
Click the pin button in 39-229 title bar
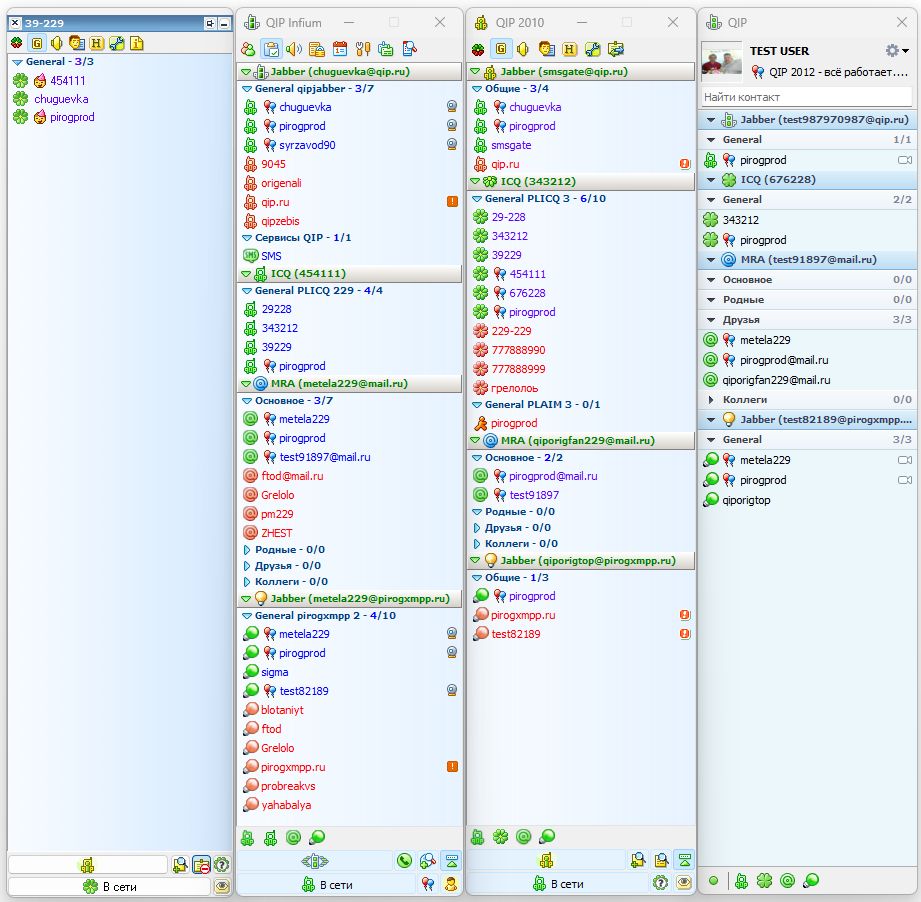pos(210,23)
